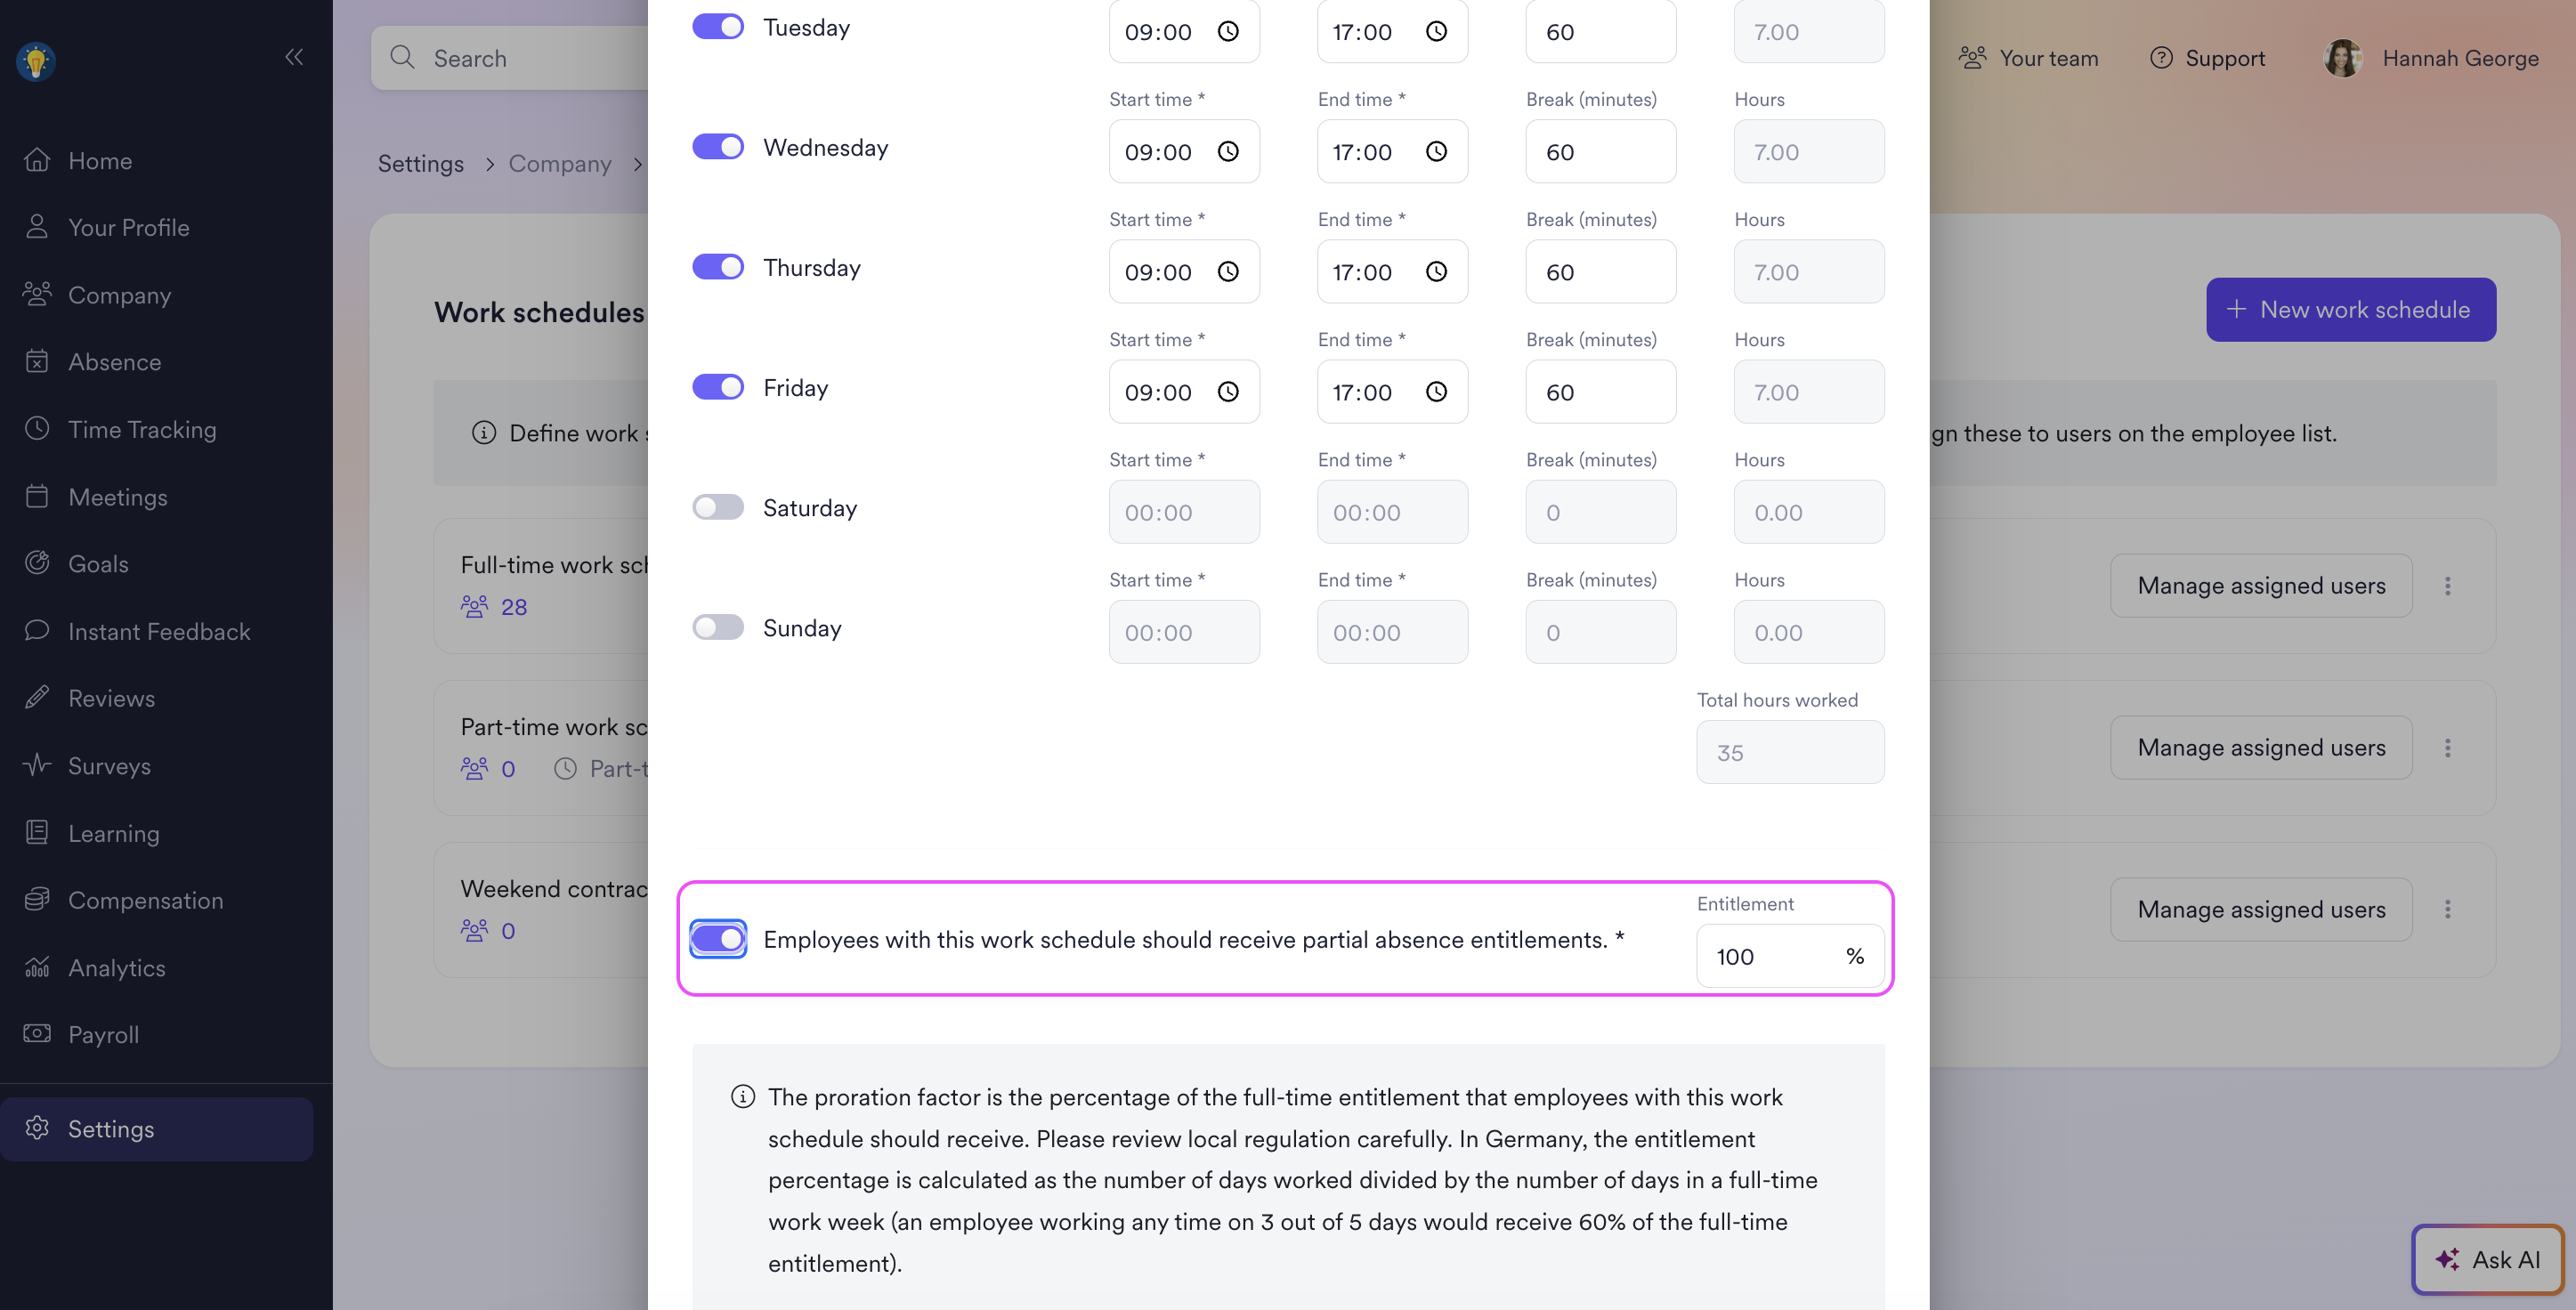Image resolution: width=2576 pixels, height=1310 pixels.
Task: Turn off the Thursday toggle
Action: click(718, 267)
